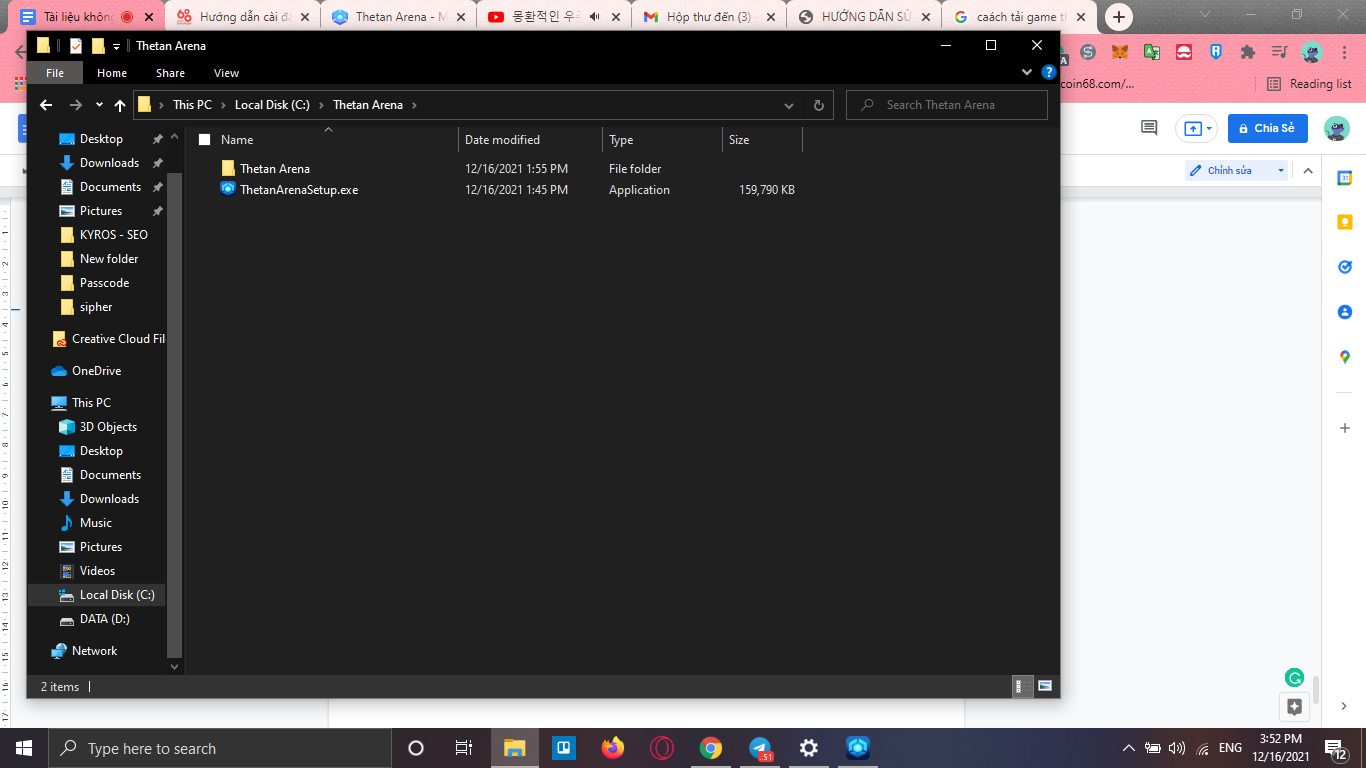Refresh the Thetan Arena folder view

pyautogui.click(x=819, y=105)
